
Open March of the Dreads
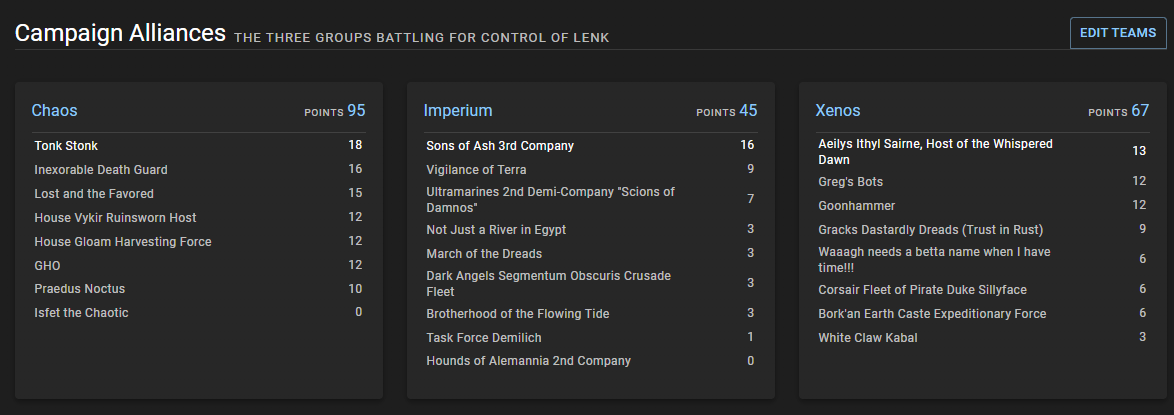click(484, 254)
